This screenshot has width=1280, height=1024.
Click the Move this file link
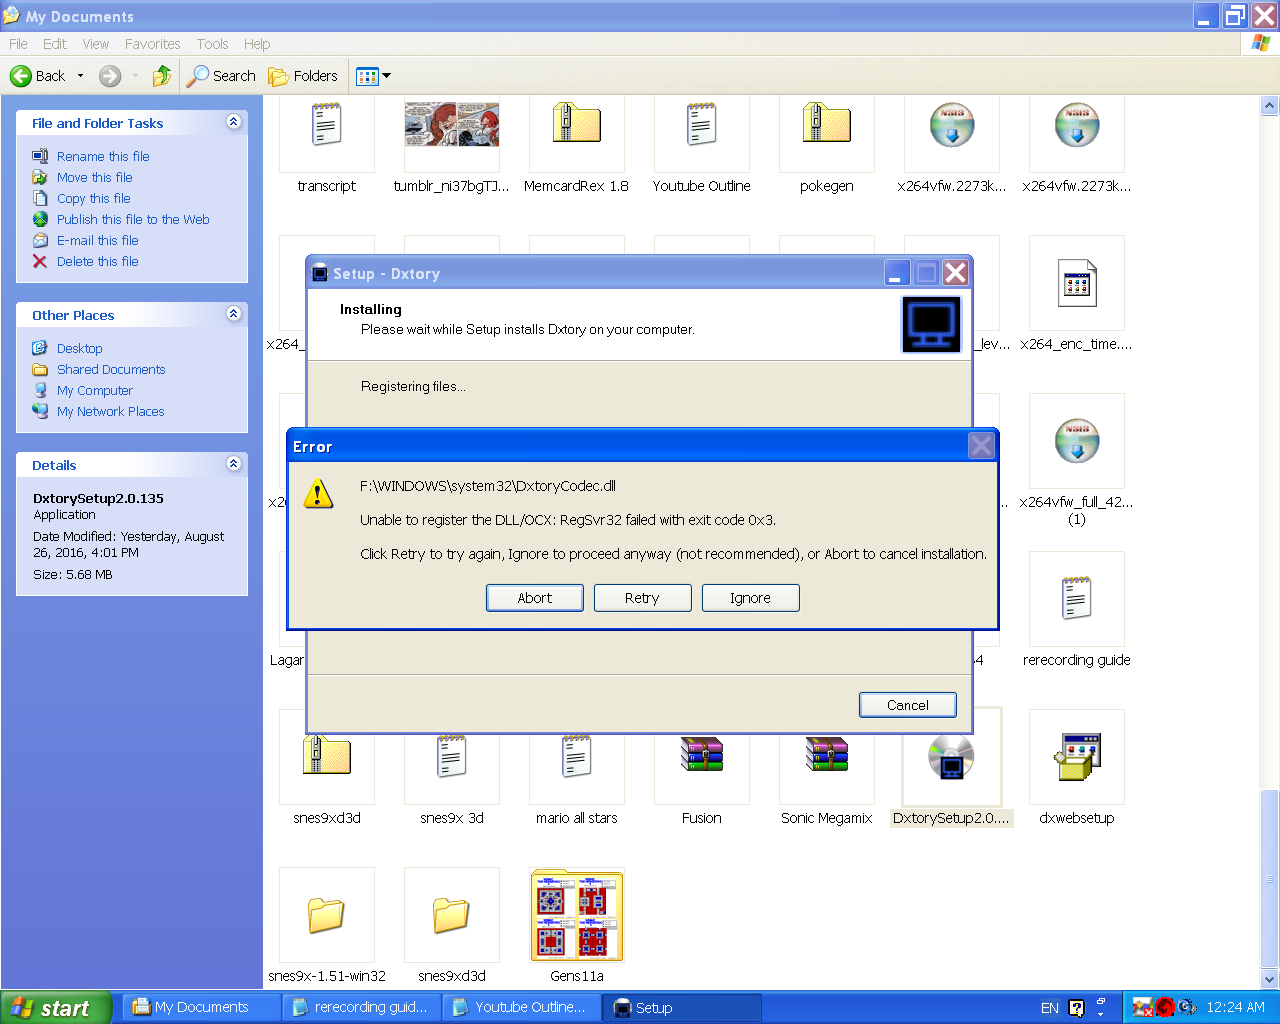[x=95, y=178]
